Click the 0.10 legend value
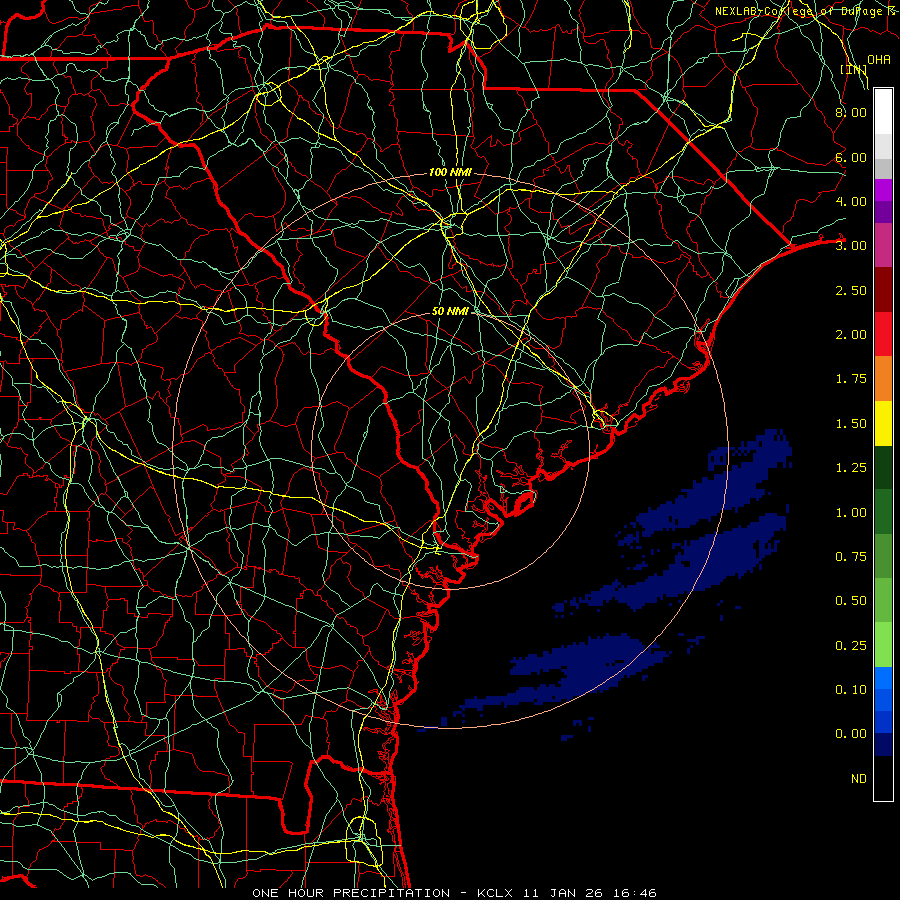 coord(851,690)
